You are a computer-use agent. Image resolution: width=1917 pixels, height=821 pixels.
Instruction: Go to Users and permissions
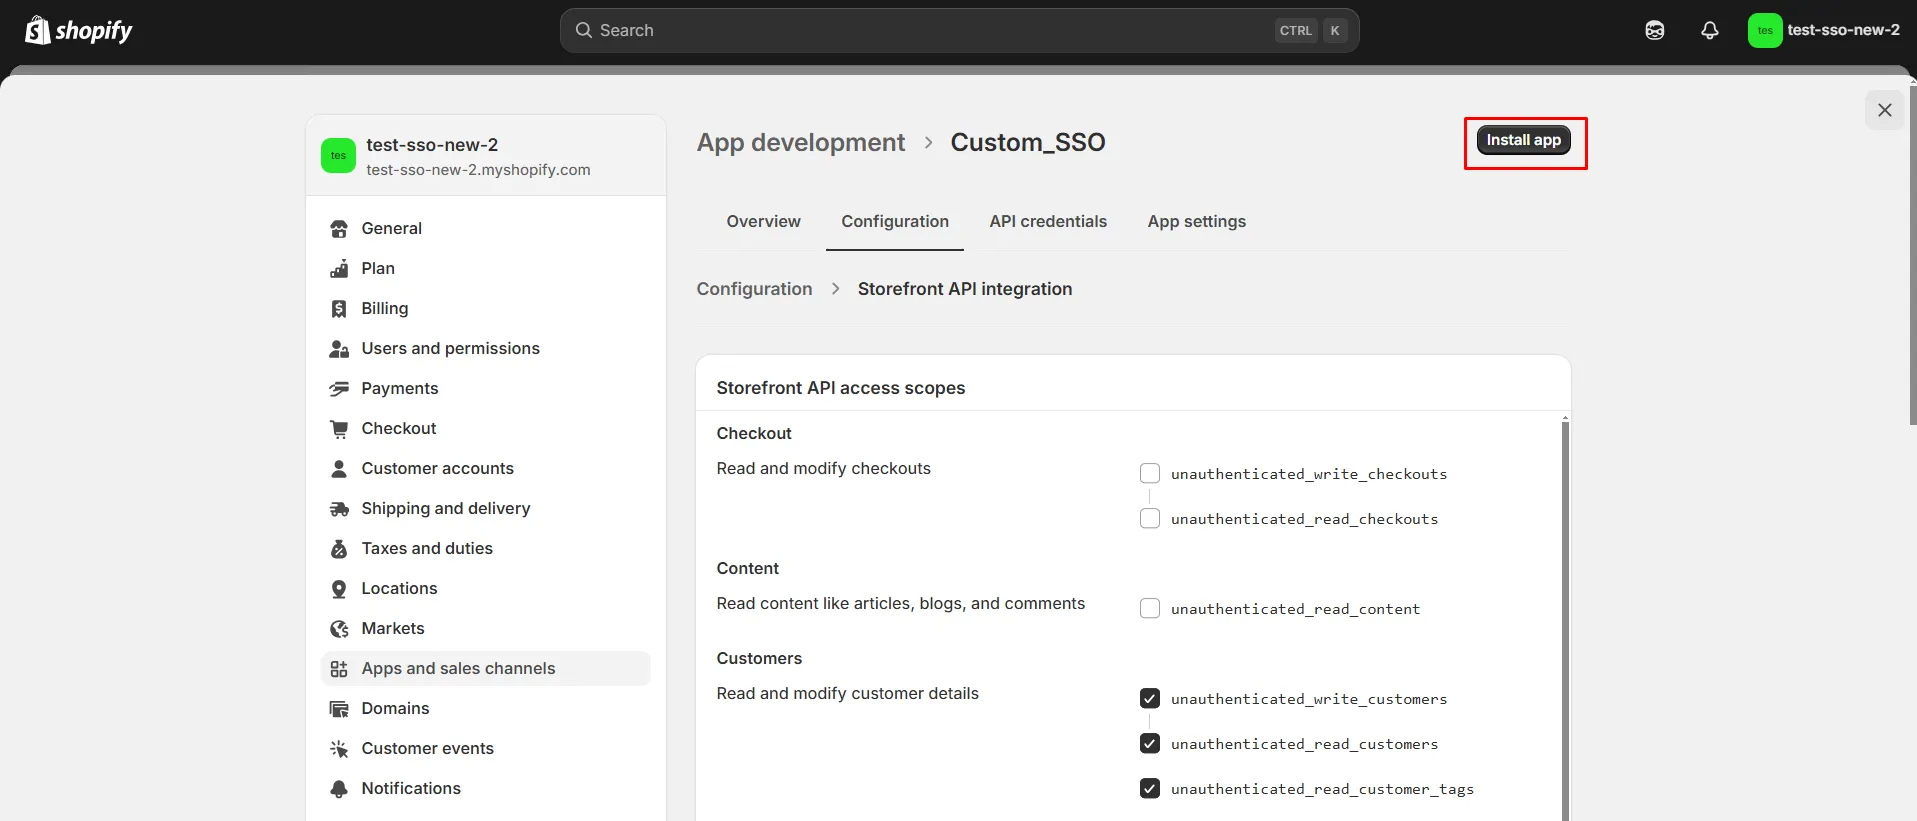486,348
